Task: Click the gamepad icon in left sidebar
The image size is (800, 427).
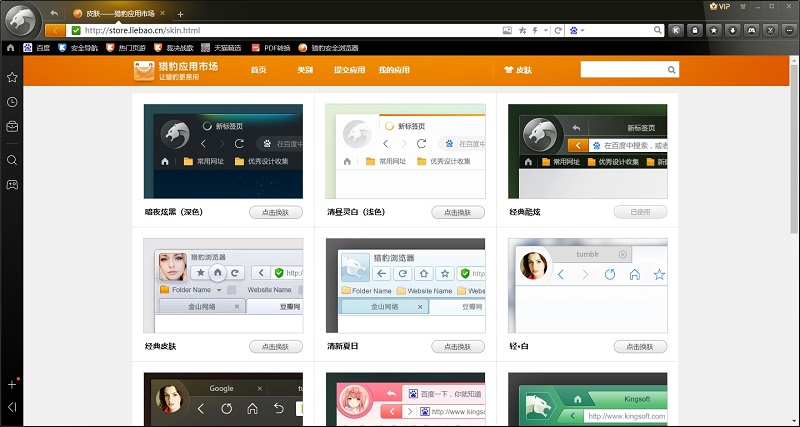Action: coord(12,185)
